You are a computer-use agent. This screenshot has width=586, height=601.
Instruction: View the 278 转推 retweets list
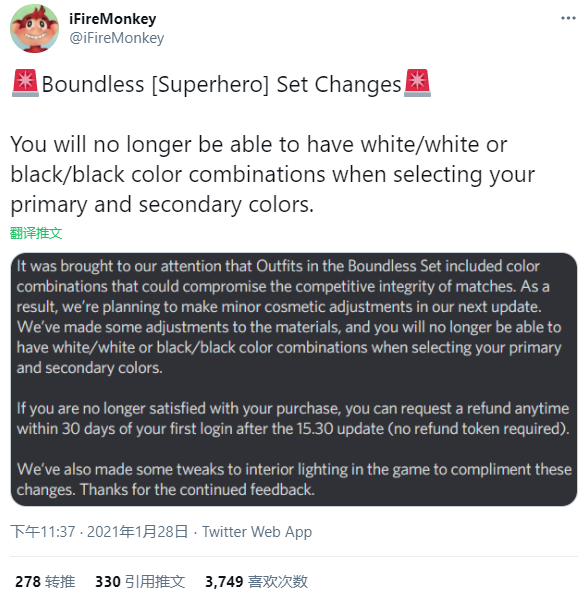tap(45, 581)
